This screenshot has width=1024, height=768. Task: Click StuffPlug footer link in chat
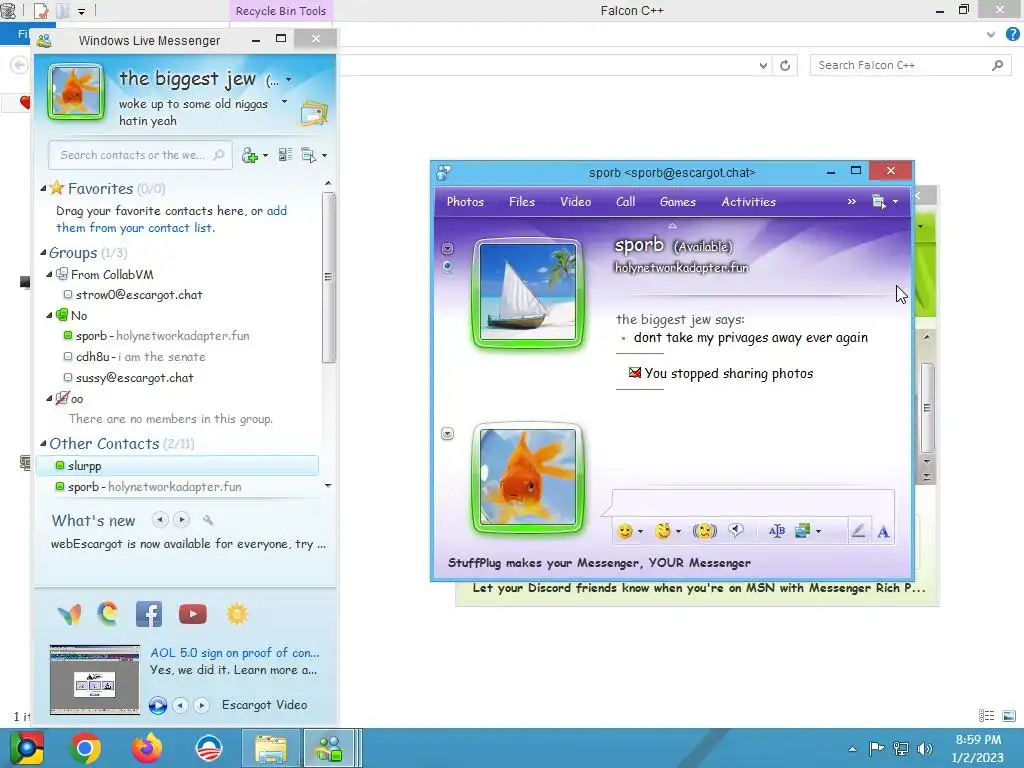[x=599, y=562]
